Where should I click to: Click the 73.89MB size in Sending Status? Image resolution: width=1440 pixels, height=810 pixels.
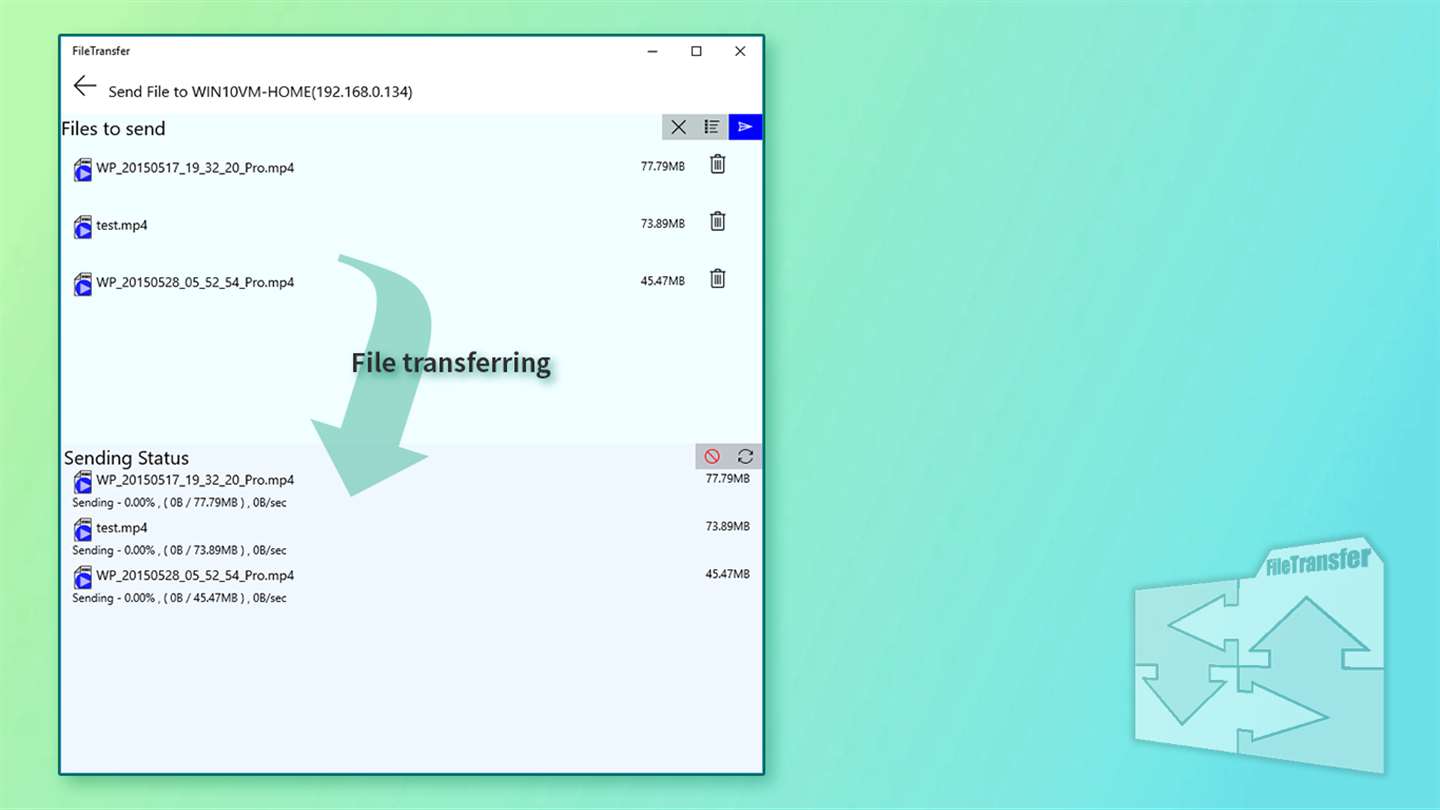727,526
